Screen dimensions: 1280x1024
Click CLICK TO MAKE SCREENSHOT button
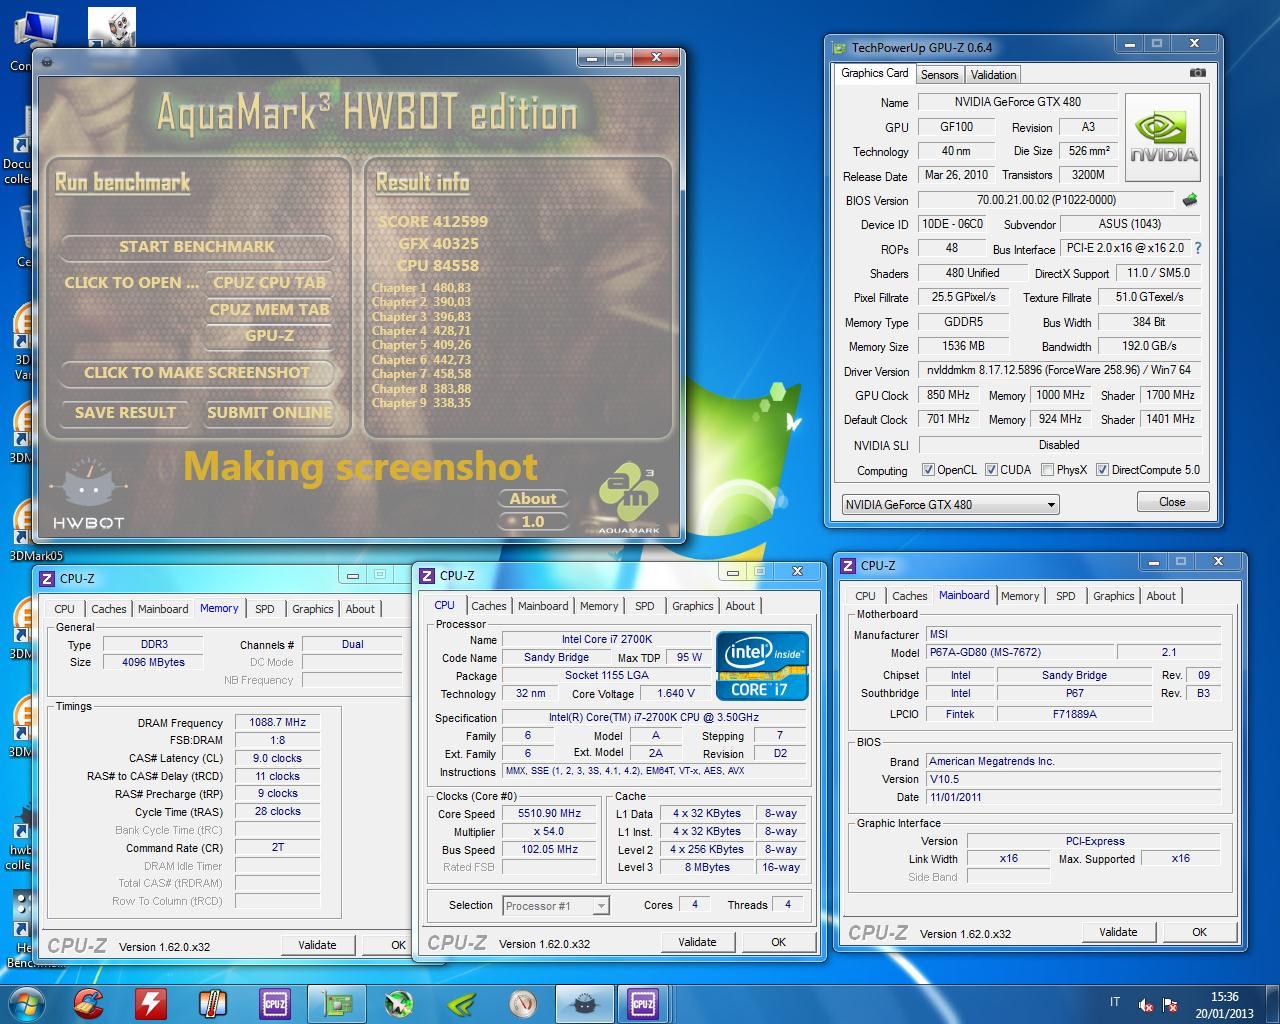197,372
